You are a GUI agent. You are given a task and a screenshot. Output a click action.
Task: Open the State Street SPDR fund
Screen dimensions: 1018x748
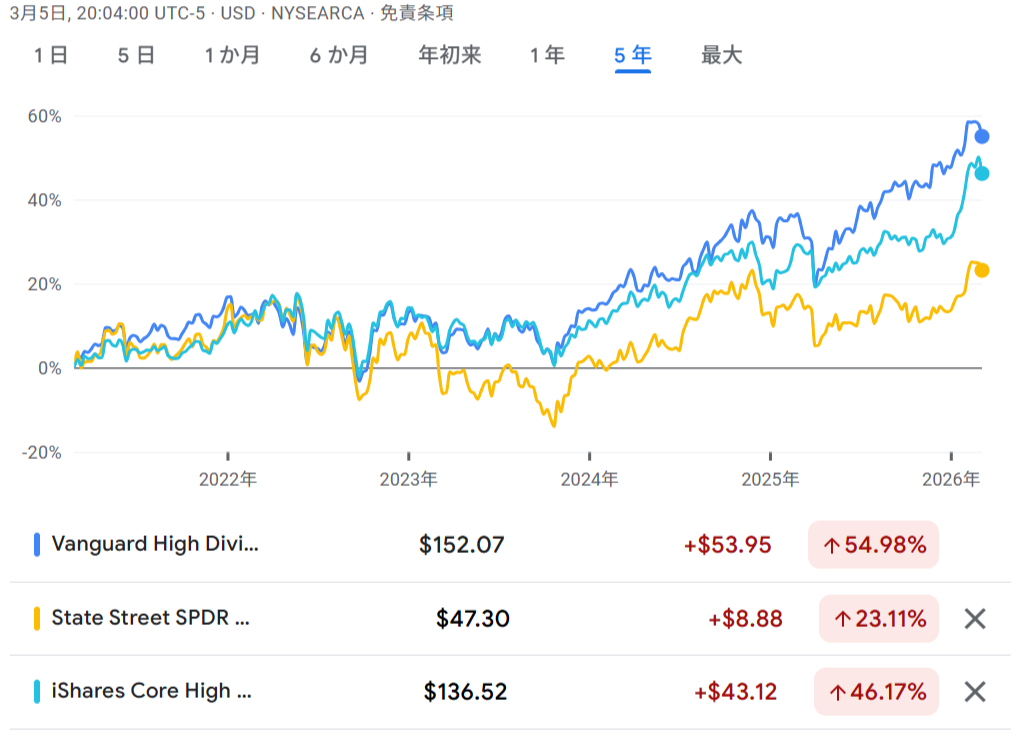point(151,619)
